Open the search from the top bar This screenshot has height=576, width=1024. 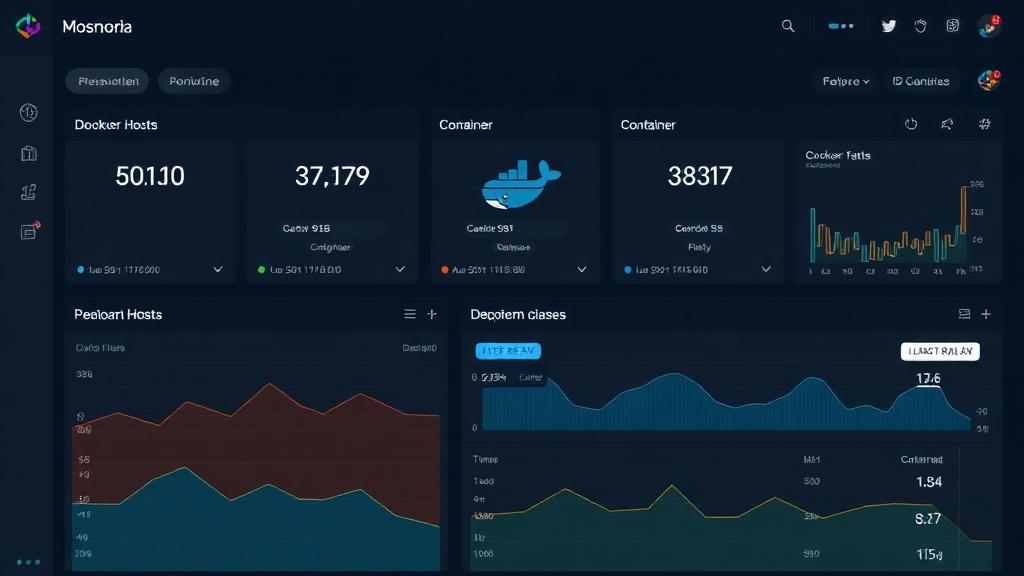pyautogui.click(x=788, y=26)
